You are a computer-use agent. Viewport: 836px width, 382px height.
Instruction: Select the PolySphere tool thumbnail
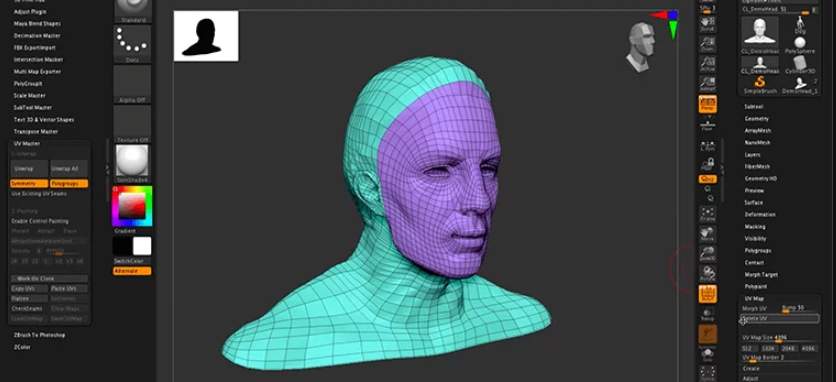coord(800,45)
